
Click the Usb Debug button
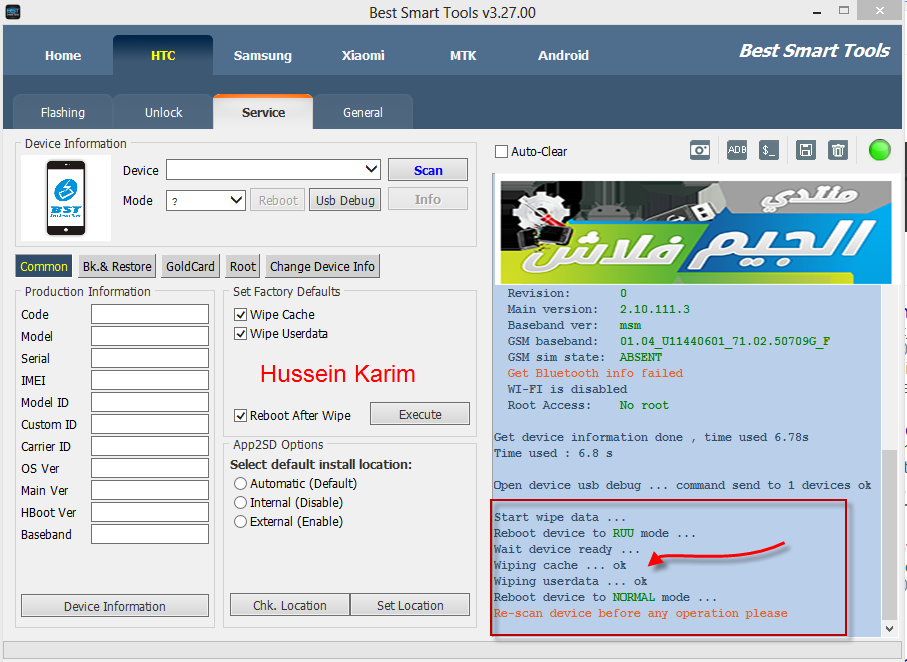coord(345,200)
